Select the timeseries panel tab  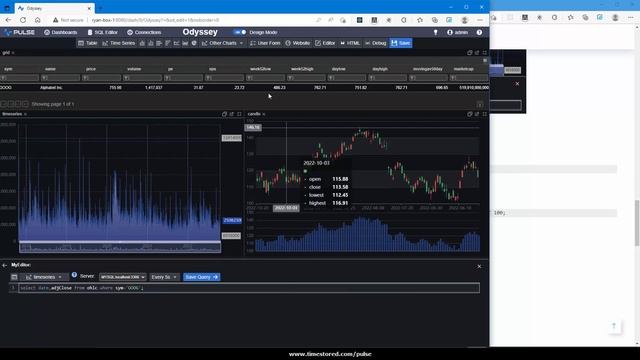click(12, 114)
